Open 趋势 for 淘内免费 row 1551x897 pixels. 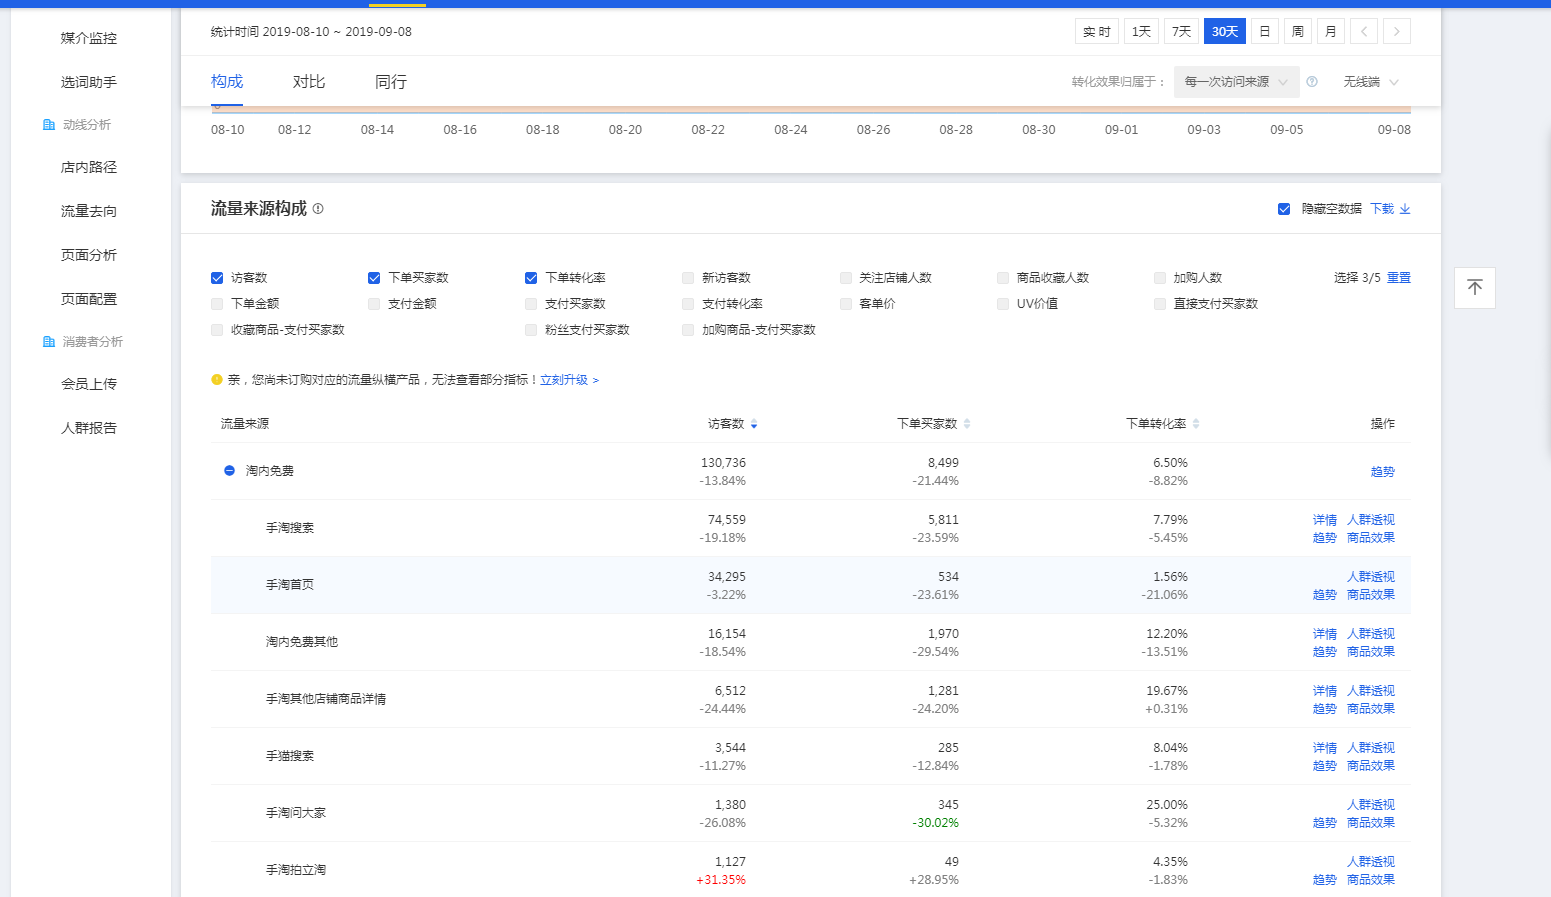point(1383,472)
